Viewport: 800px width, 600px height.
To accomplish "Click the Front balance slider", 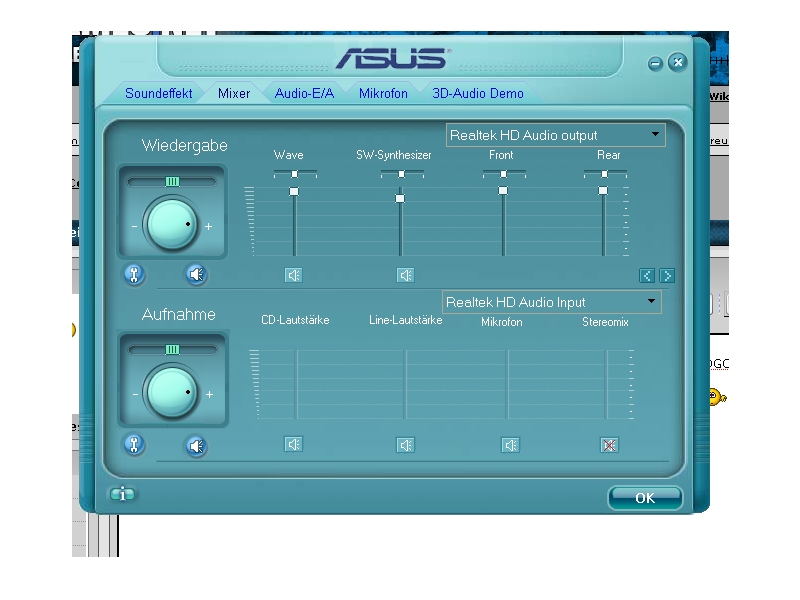I will [x=504, y=174].
